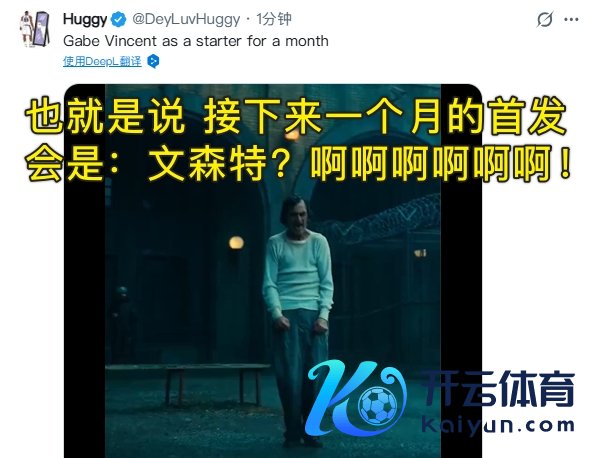590x458 pixels.
Task: Click the slashed-circle icon beside the three-dot menu
Action: tap(544, 20)
